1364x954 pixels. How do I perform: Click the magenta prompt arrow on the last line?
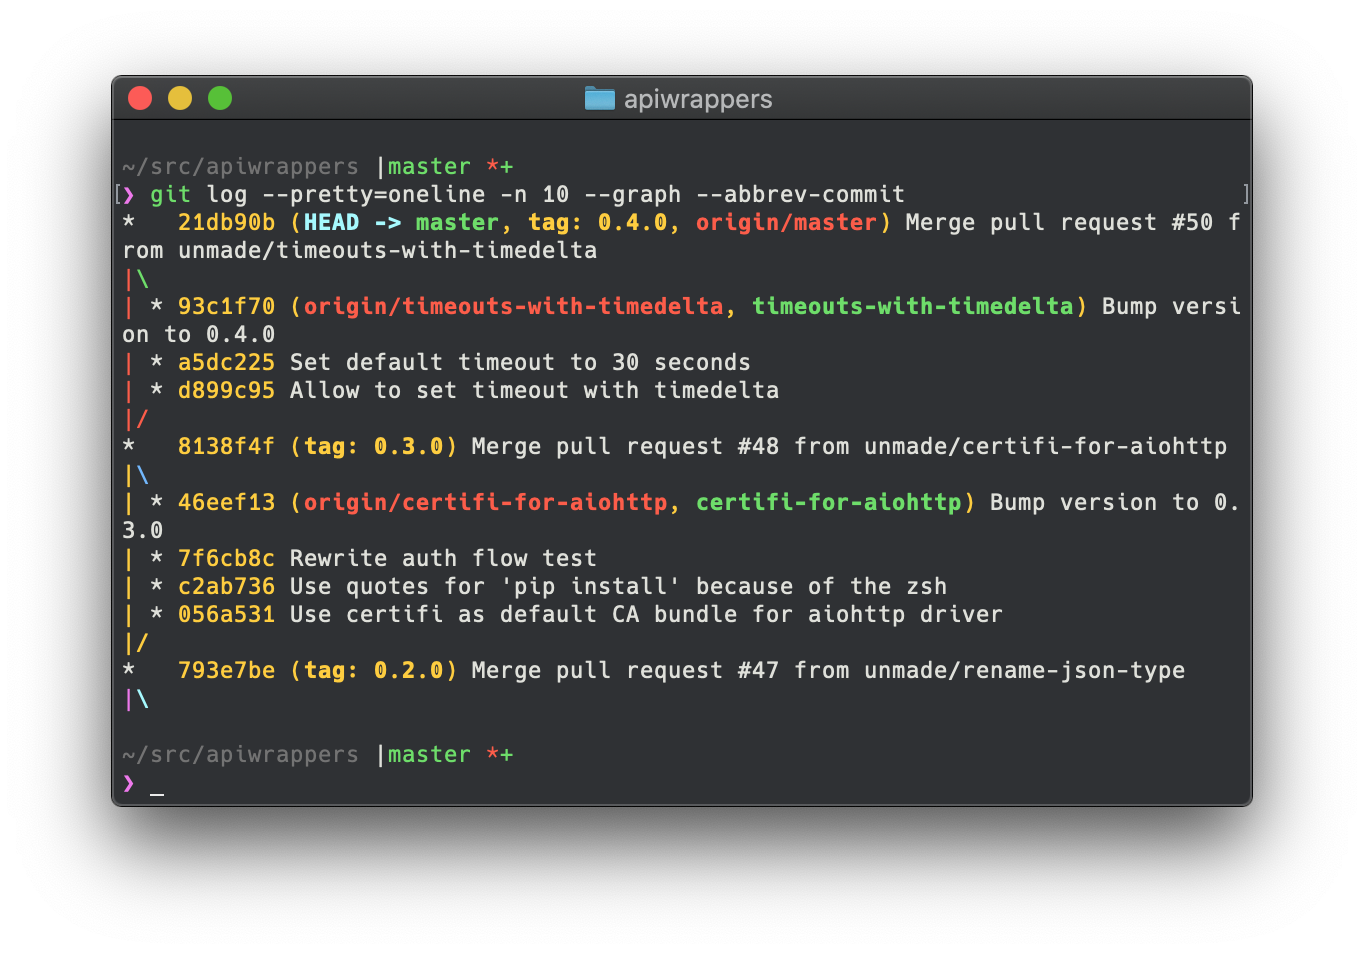(129, 783)
